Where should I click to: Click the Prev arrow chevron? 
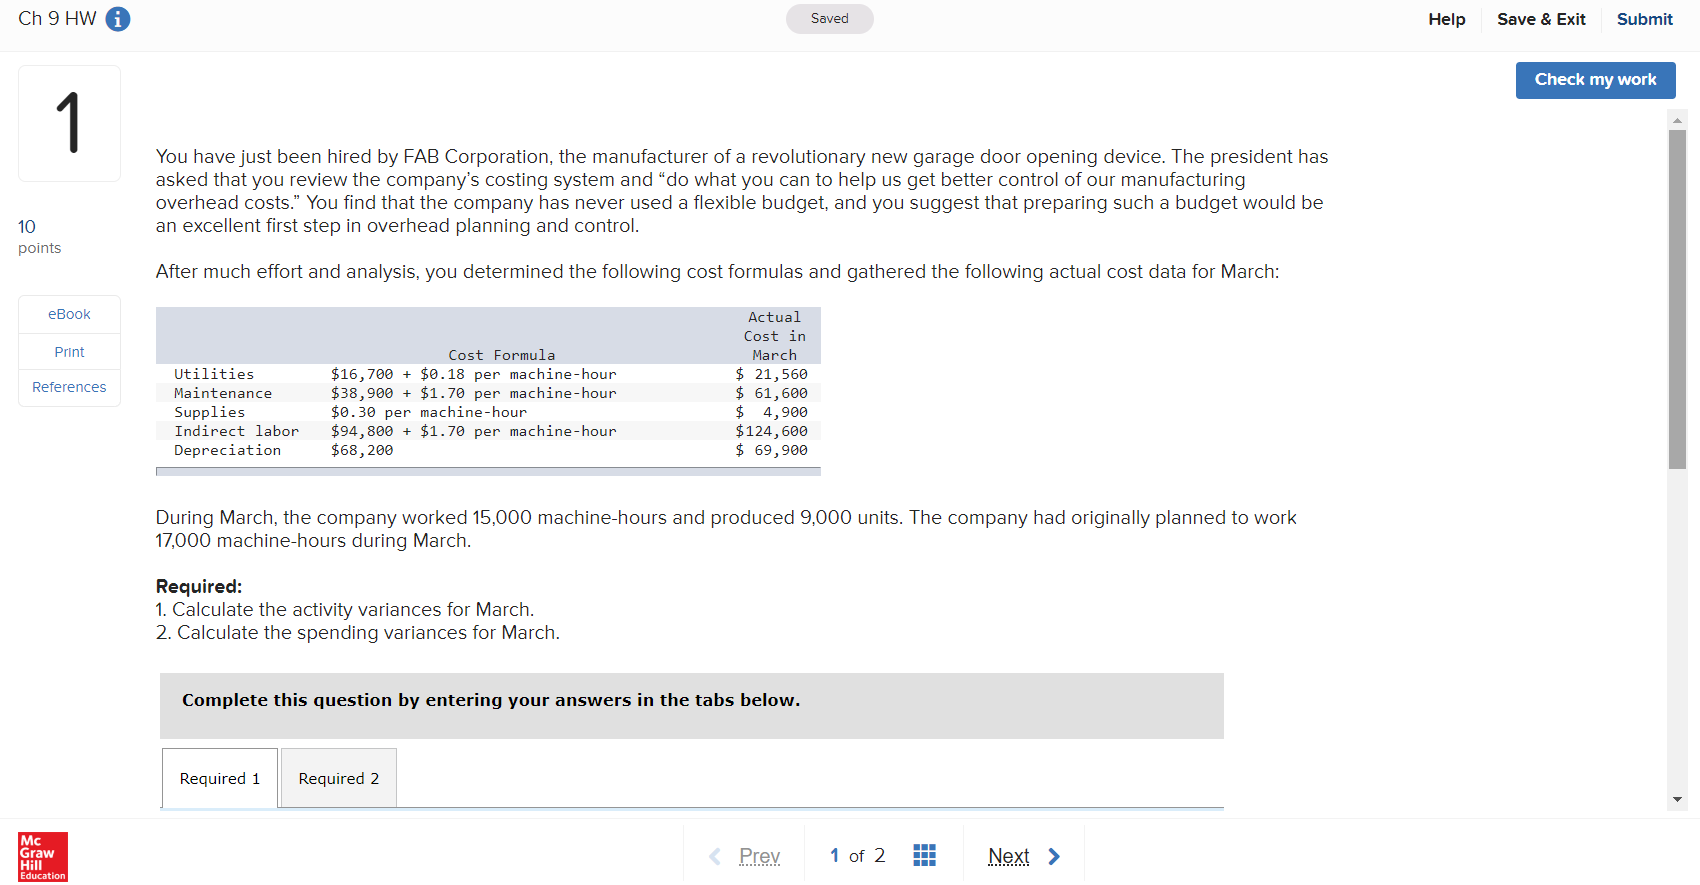pos(715,856)
